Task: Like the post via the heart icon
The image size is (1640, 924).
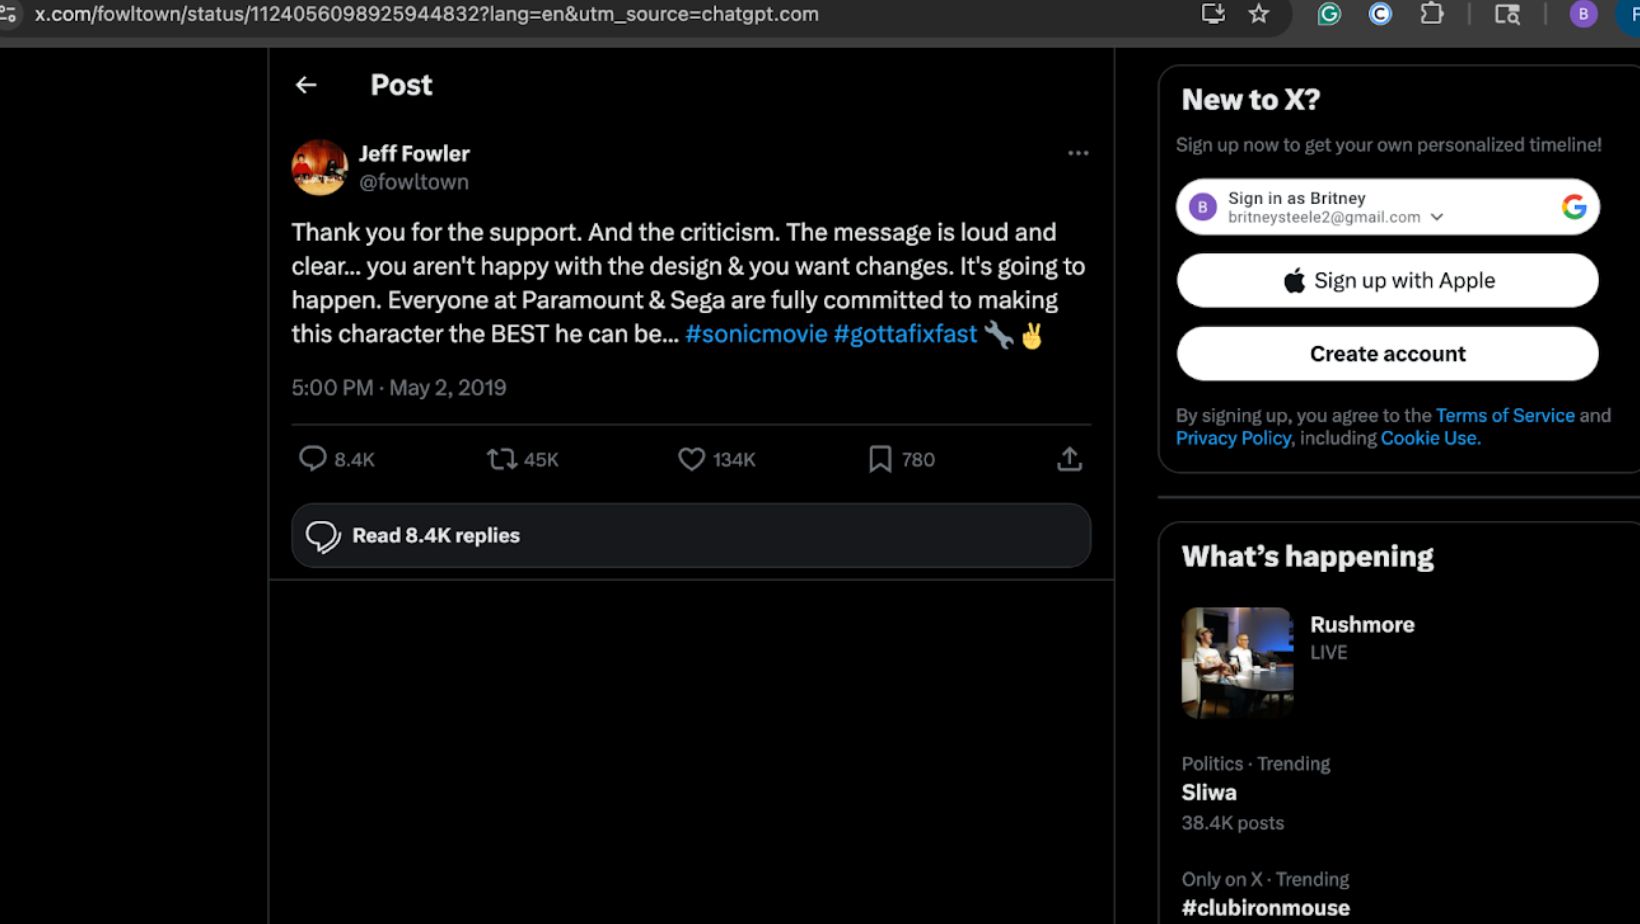Action: [691, 459]
